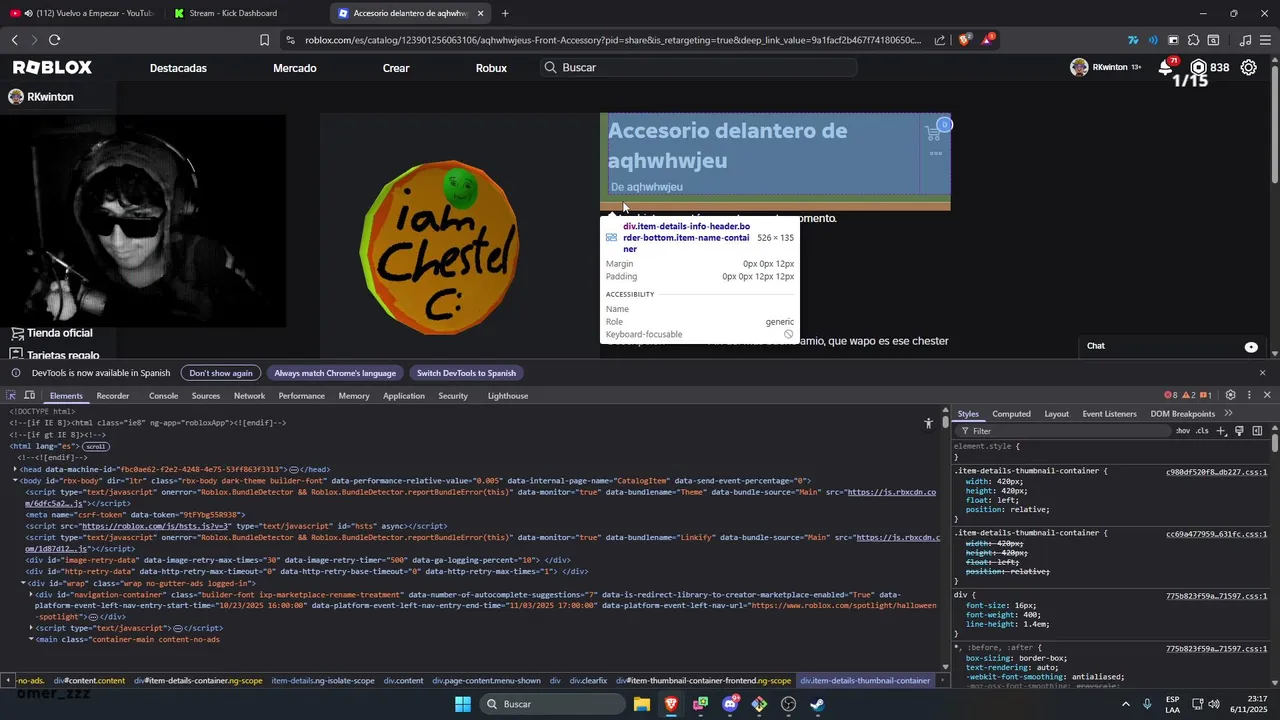
Task: Click the New Style Rule plus icon
Action: click(x=1221, y=431)
